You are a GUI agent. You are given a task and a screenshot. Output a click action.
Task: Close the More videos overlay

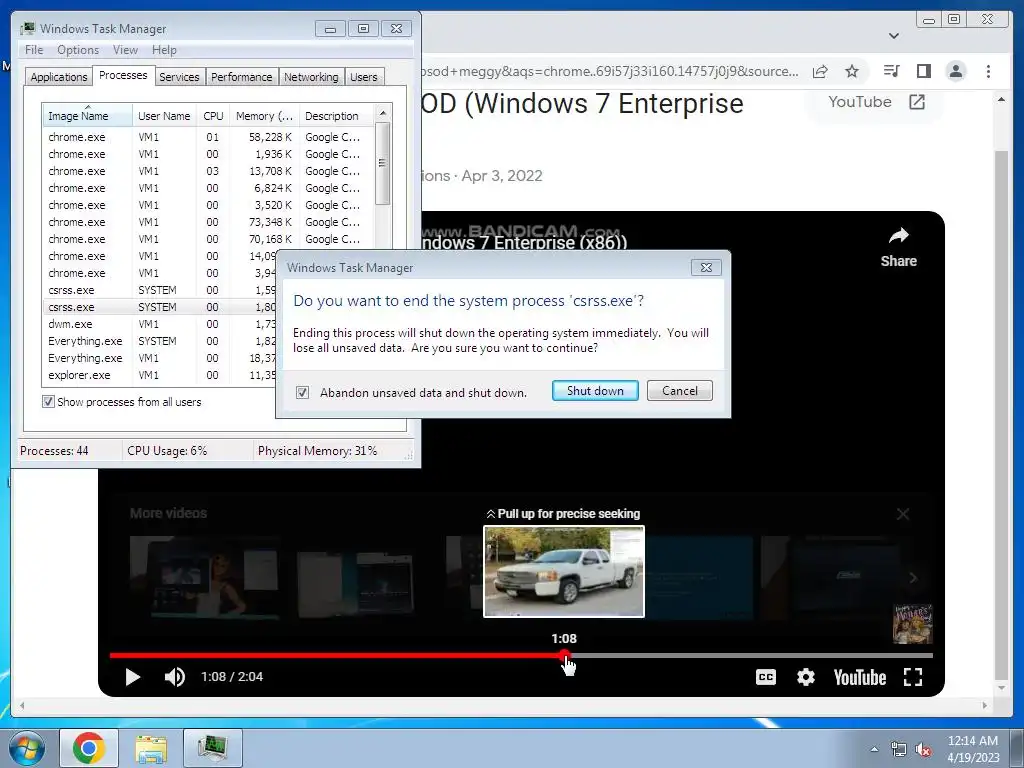click(903, 515)
